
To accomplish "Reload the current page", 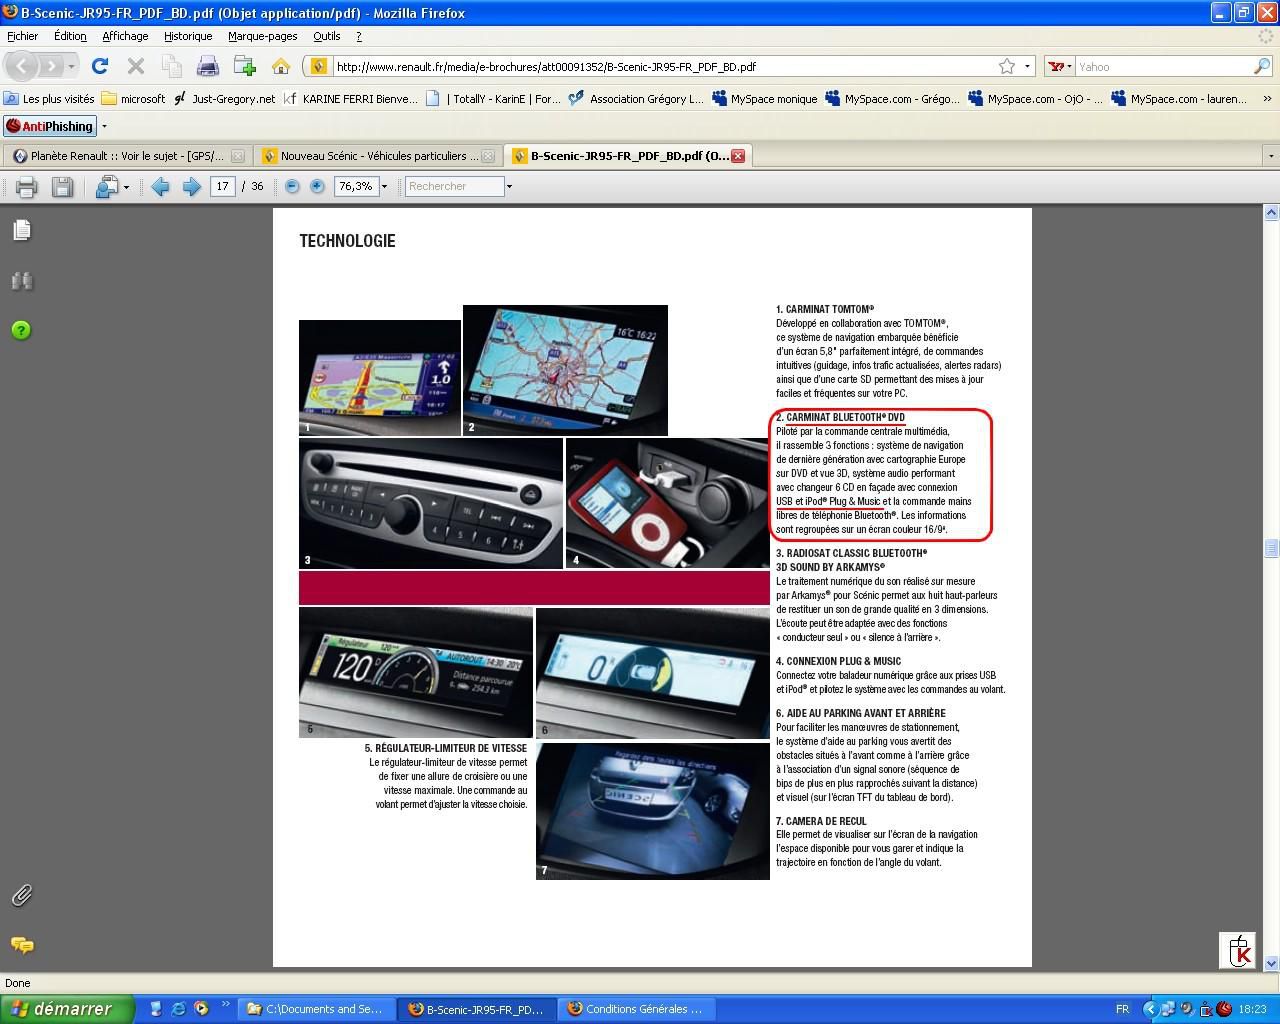I will tap(99, 66).
